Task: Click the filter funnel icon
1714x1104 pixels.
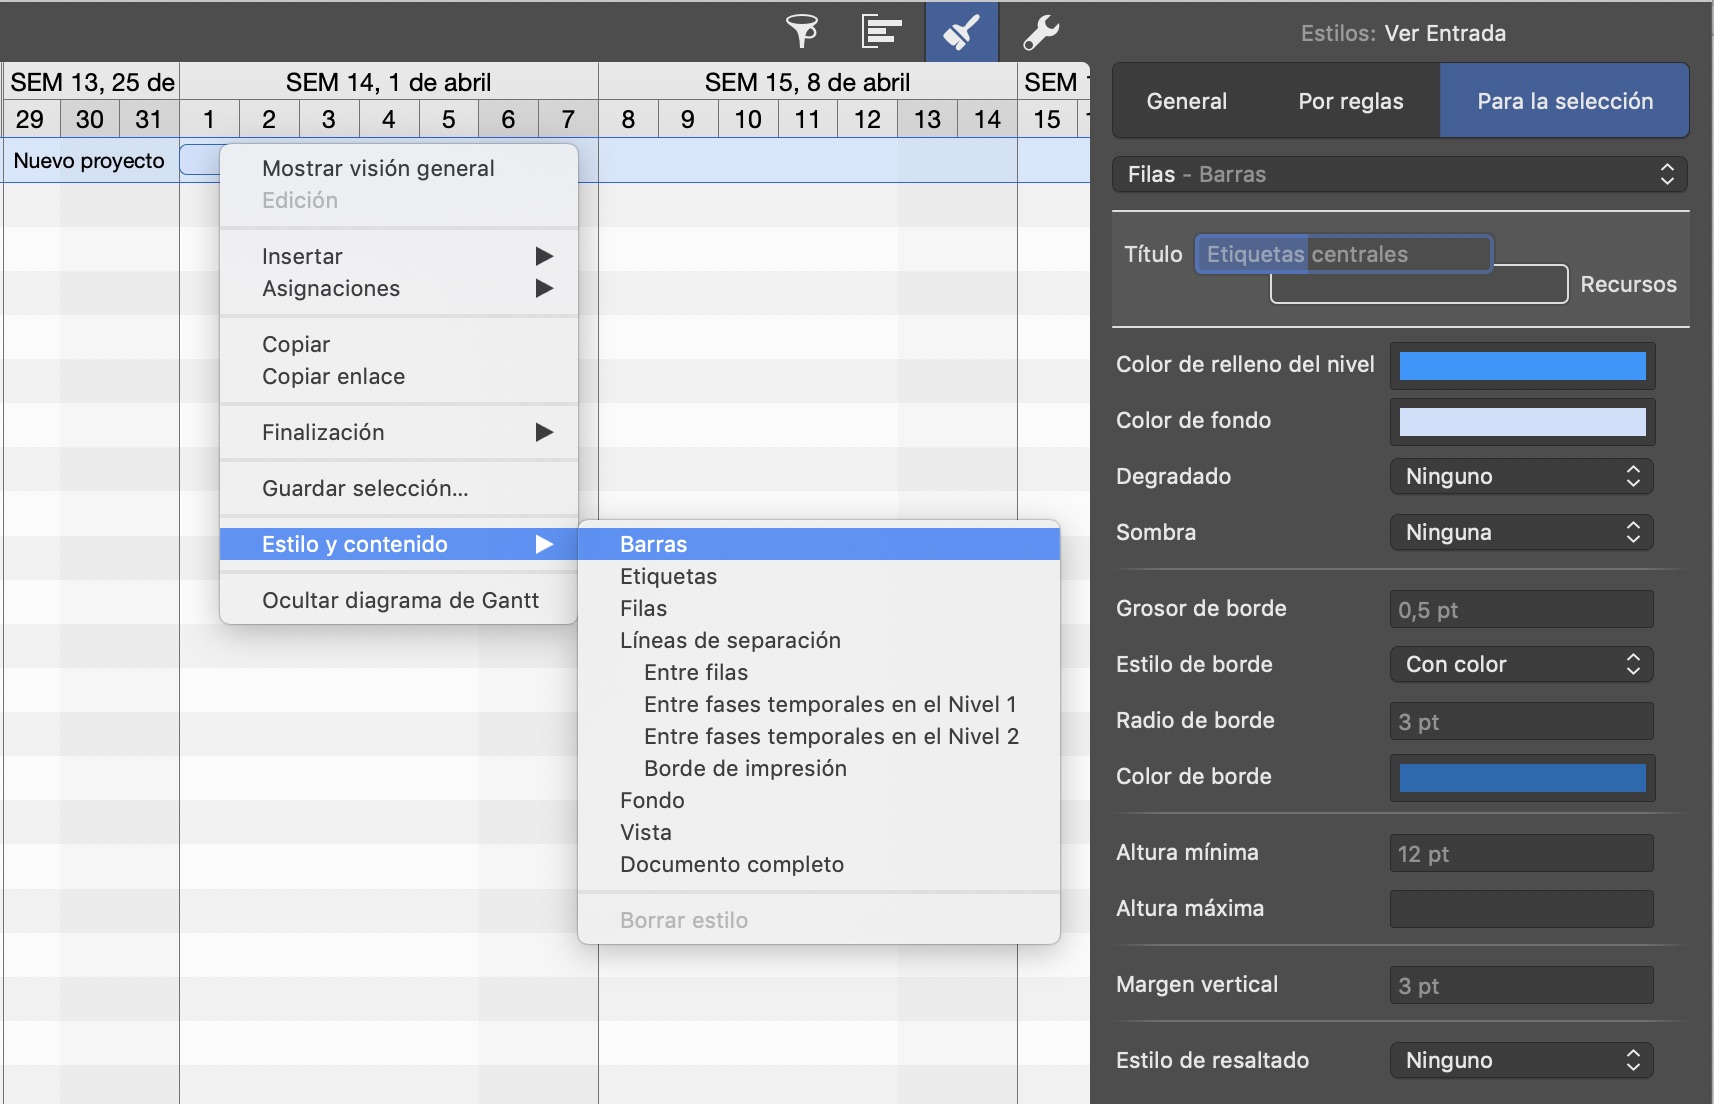Action: 802,32
